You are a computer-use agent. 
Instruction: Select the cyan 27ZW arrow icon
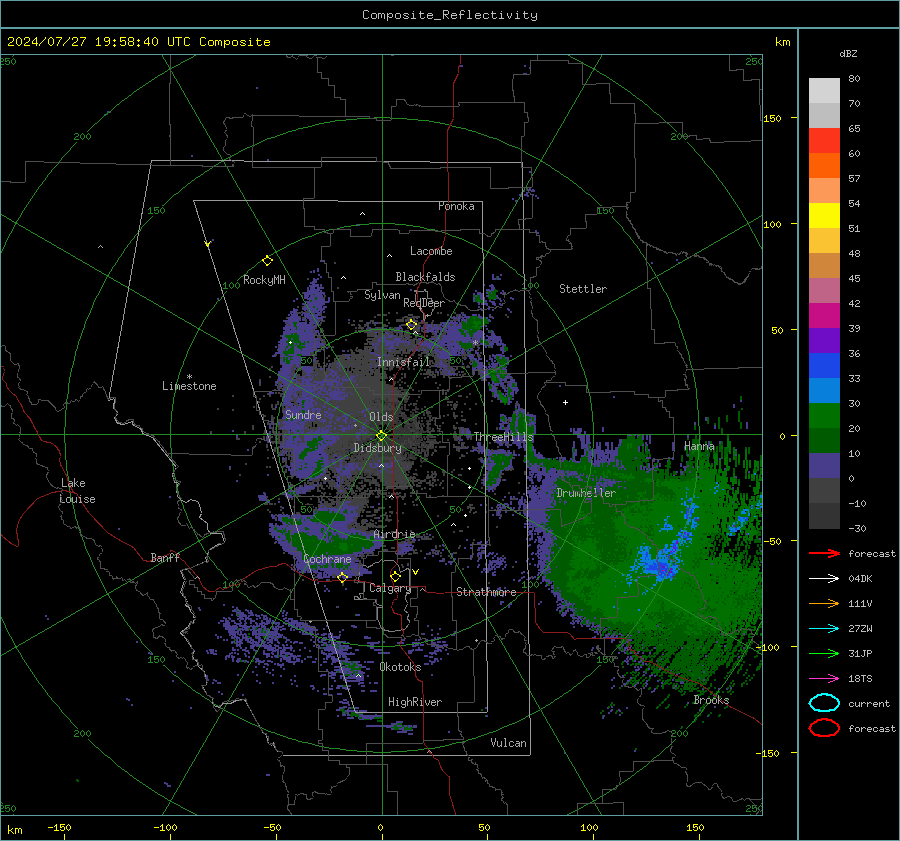(x=824, y=629)
